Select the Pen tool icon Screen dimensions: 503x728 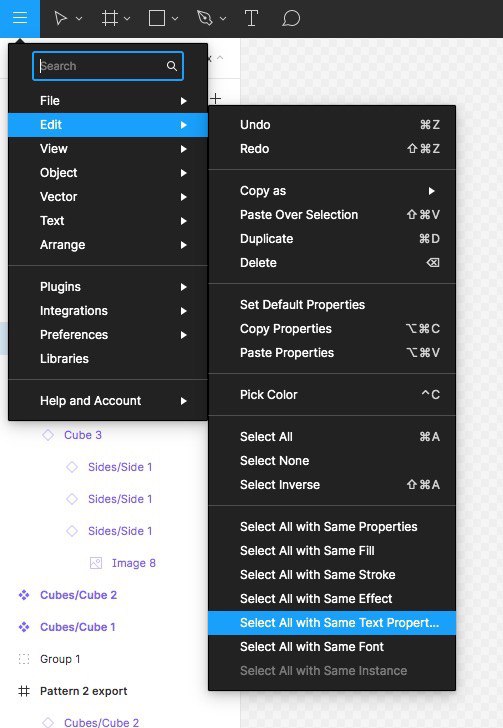(205, 19)
